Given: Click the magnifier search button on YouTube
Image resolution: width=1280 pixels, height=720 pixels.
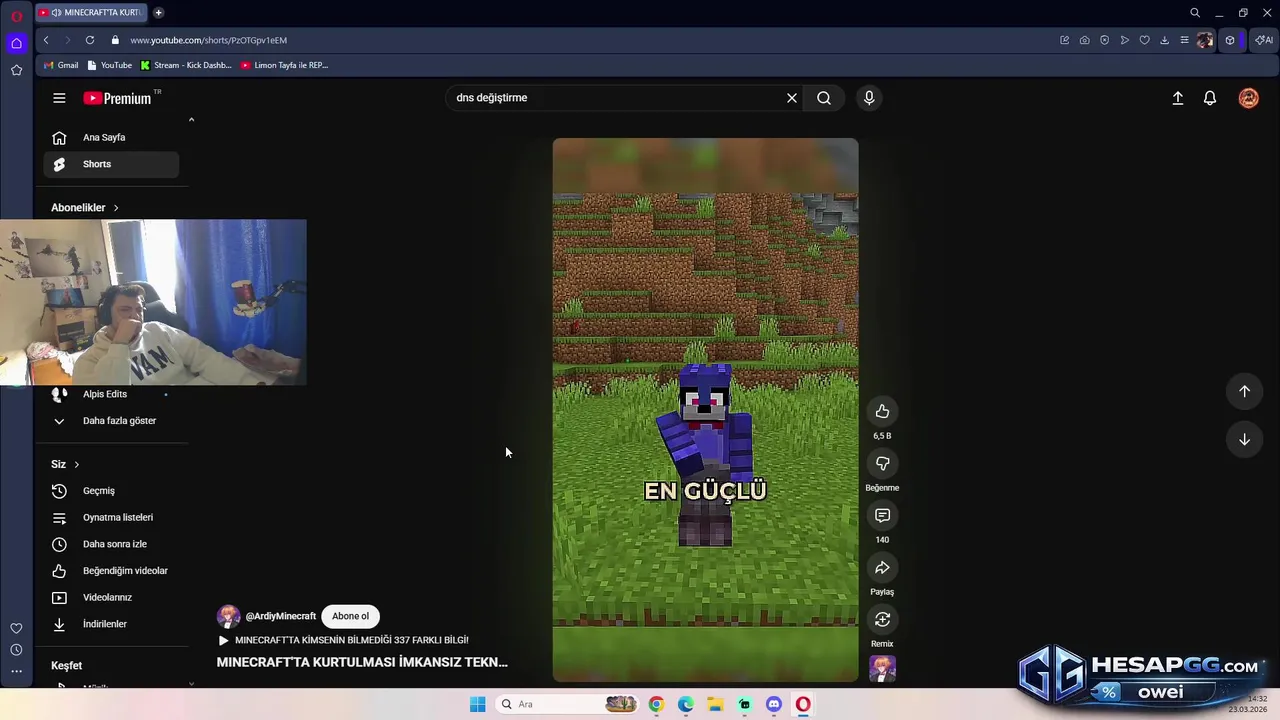Looking at the screenshot, I should [824, 98].
